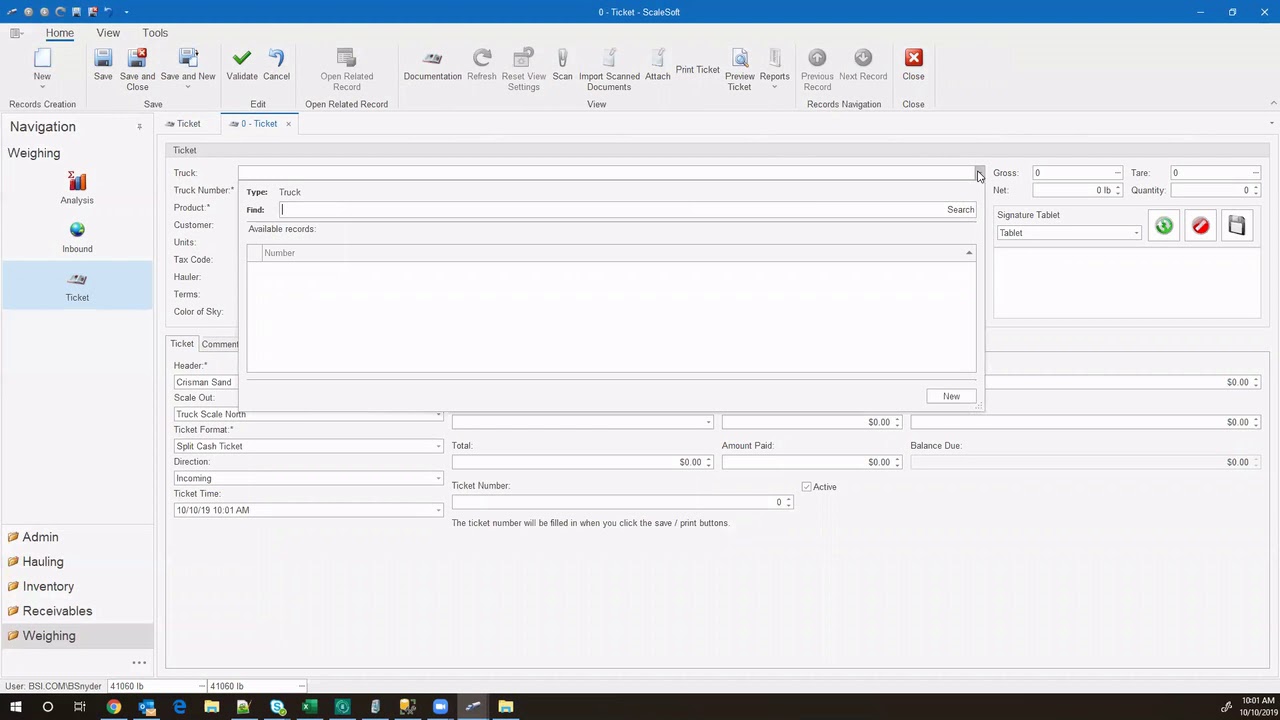The image size is (1280, 720).
Task: Collapse the Truck lookup dropdown arrow
Action: tap(980, 173)
